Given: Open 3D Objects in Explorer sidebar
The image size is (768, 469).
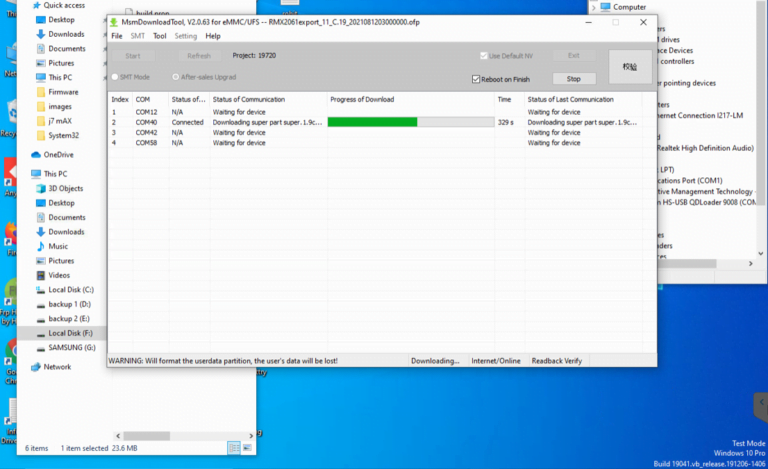Looking at the screenshot, I should (66, 188).
